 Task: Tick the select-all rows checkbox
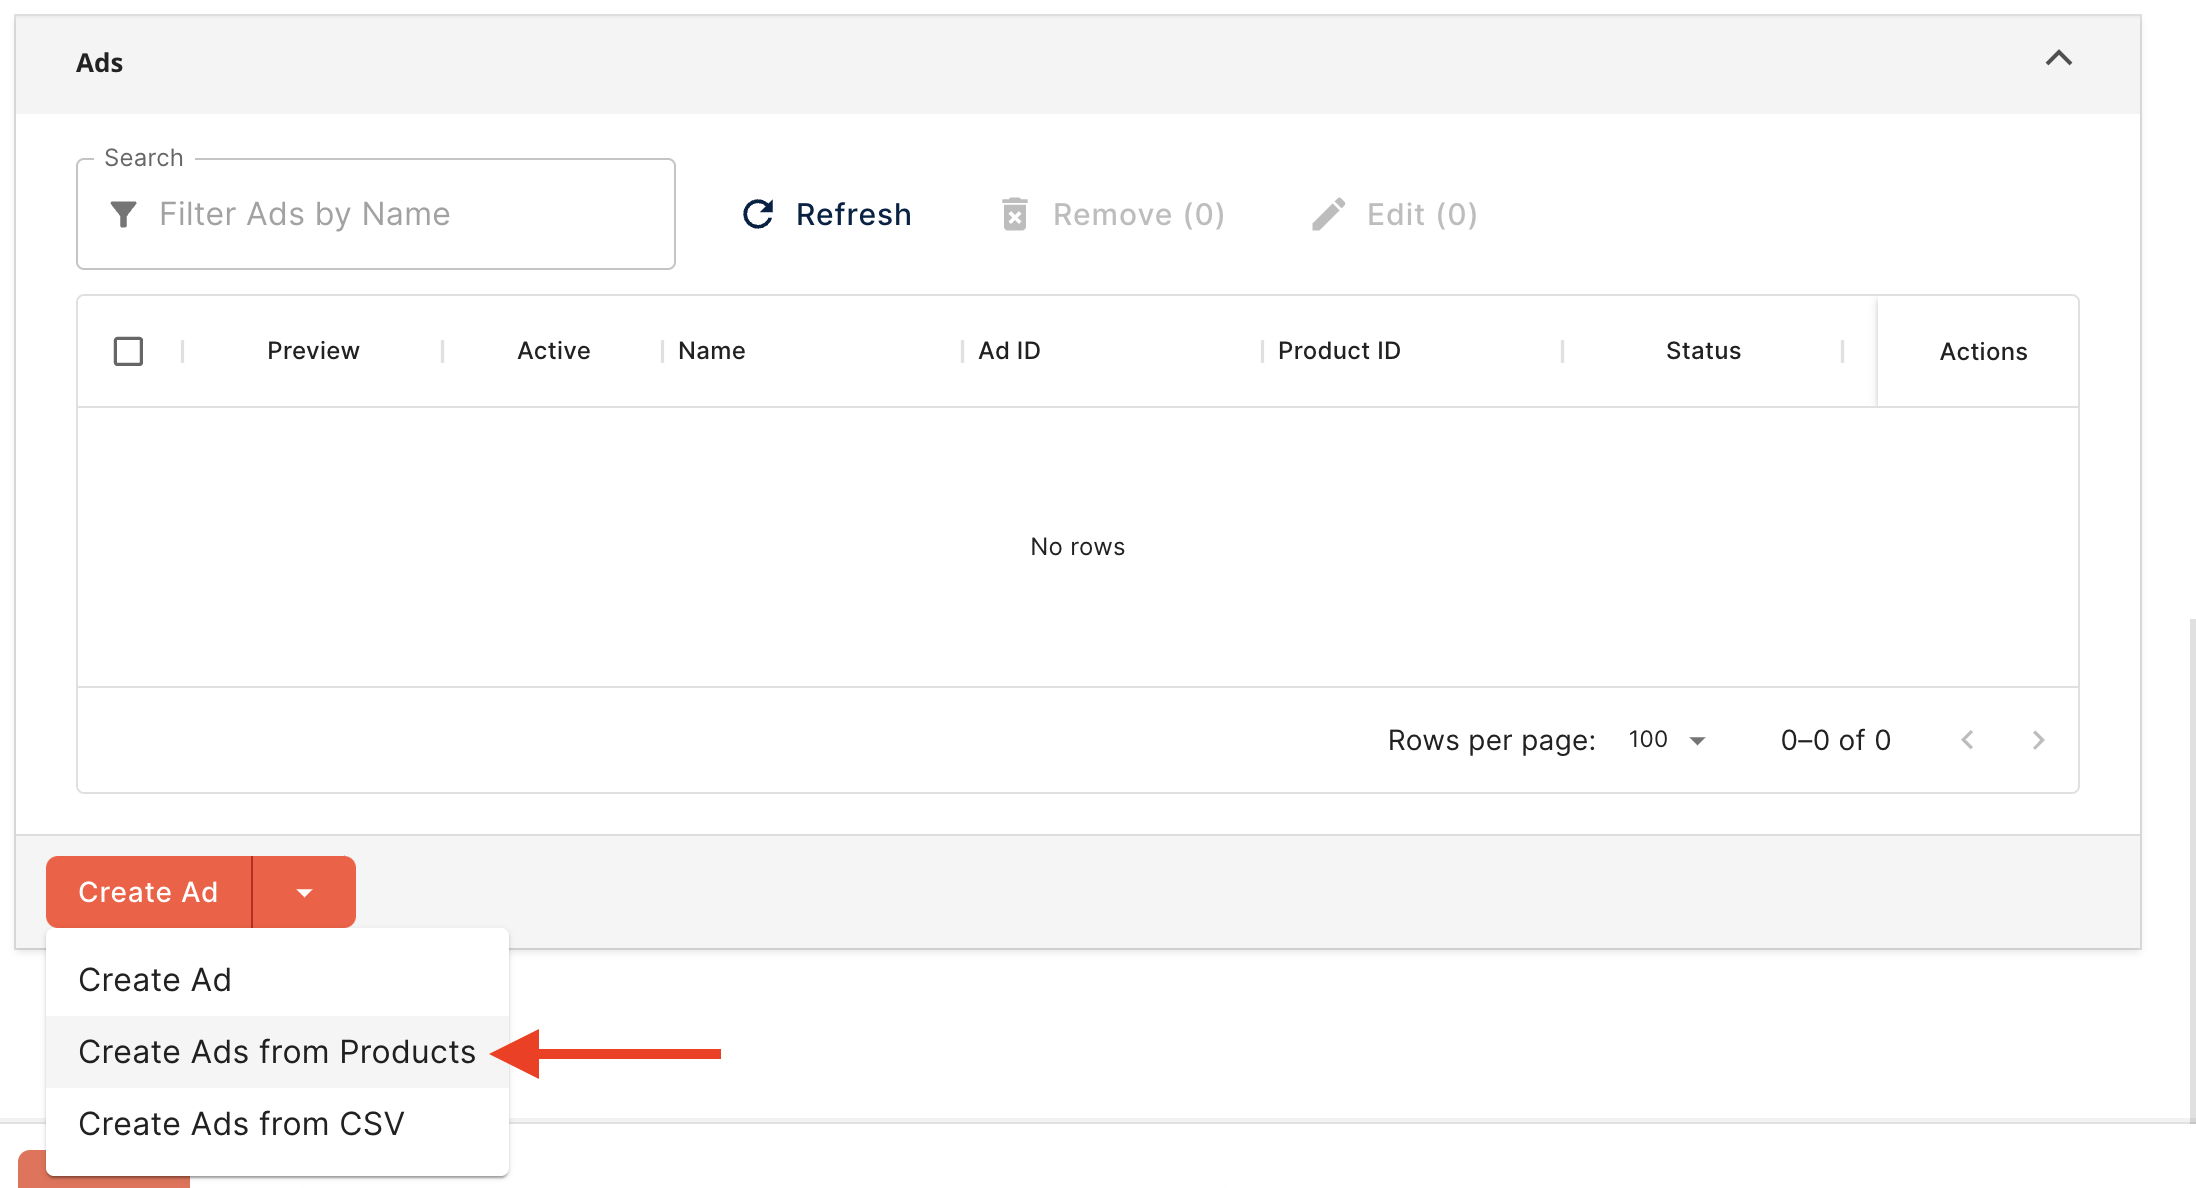pyautogui.click(x=128, y=351)
